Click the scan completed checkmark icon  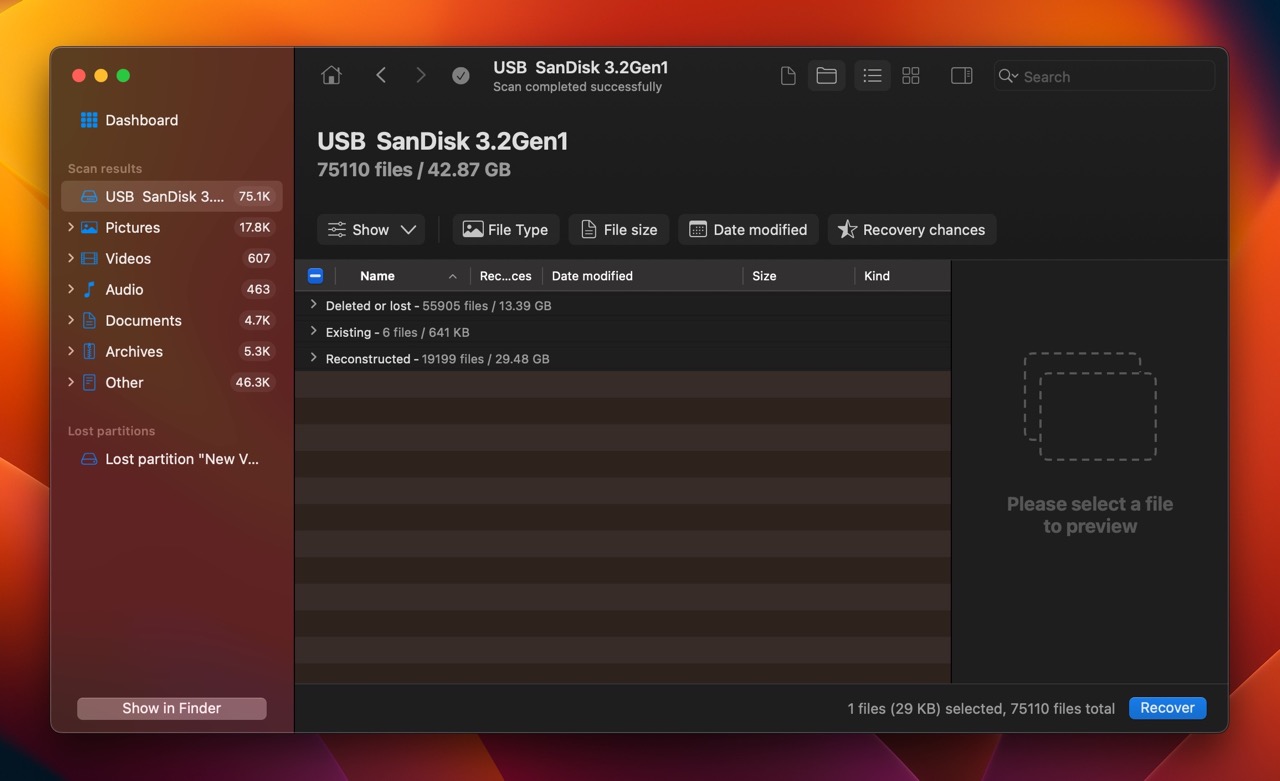pyautogui.click(x=461, y=76)
